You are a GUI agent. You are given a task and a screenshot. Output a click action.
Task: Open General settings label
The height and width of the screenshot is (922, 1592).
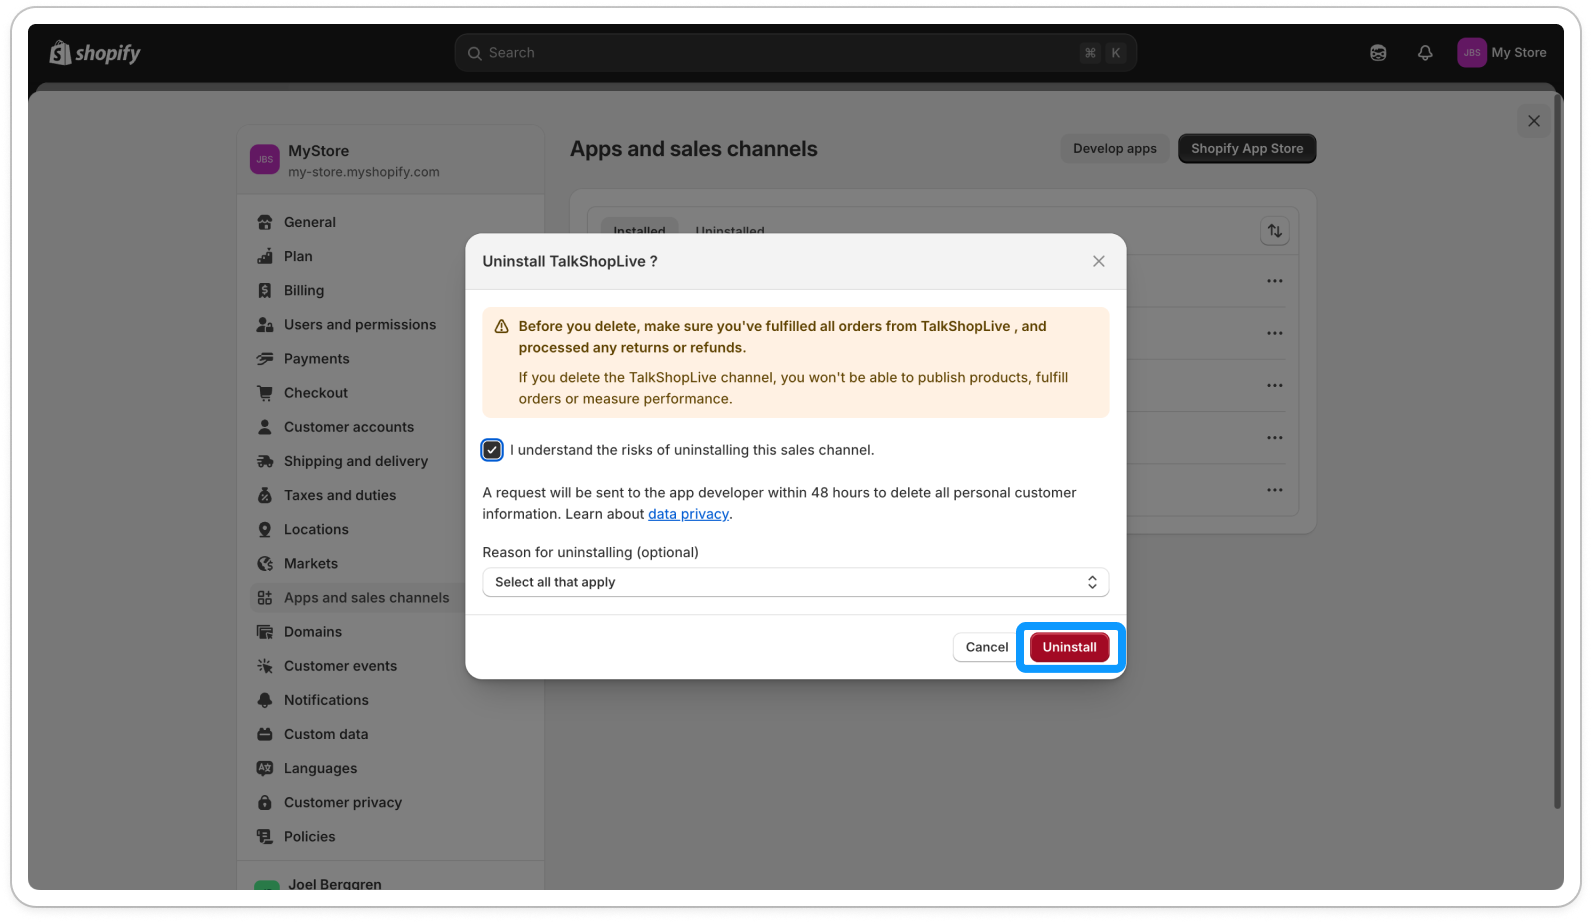click(310, 222)
